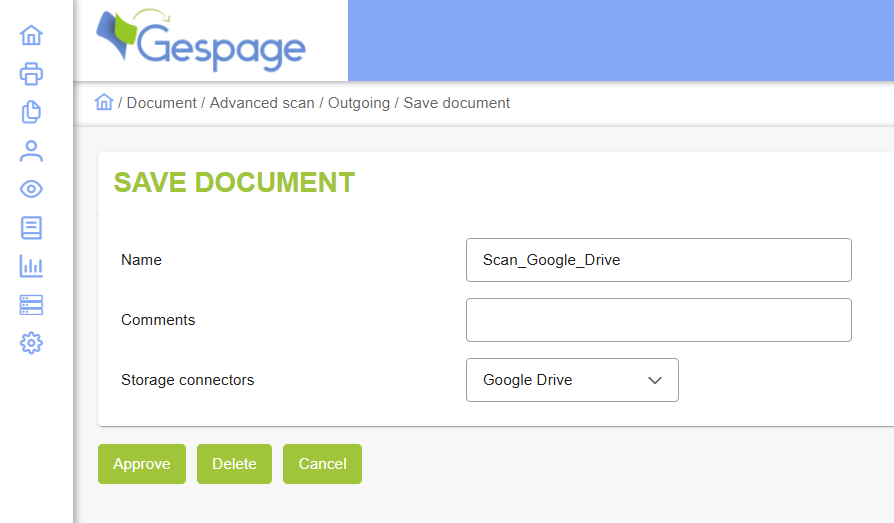Open the eye monitoring icon in sidebar
The width and height of the screenshot is (894, 523).
pos(31,189)
